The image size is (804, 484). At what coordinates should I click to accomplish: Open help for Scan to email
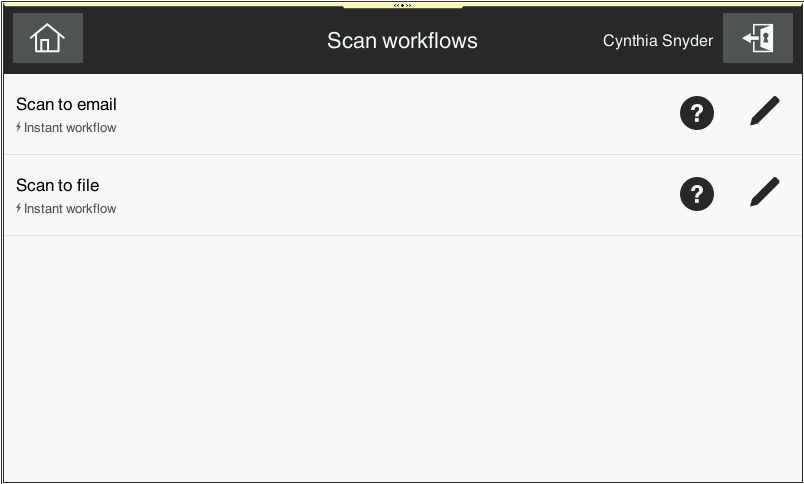[696, 113]
